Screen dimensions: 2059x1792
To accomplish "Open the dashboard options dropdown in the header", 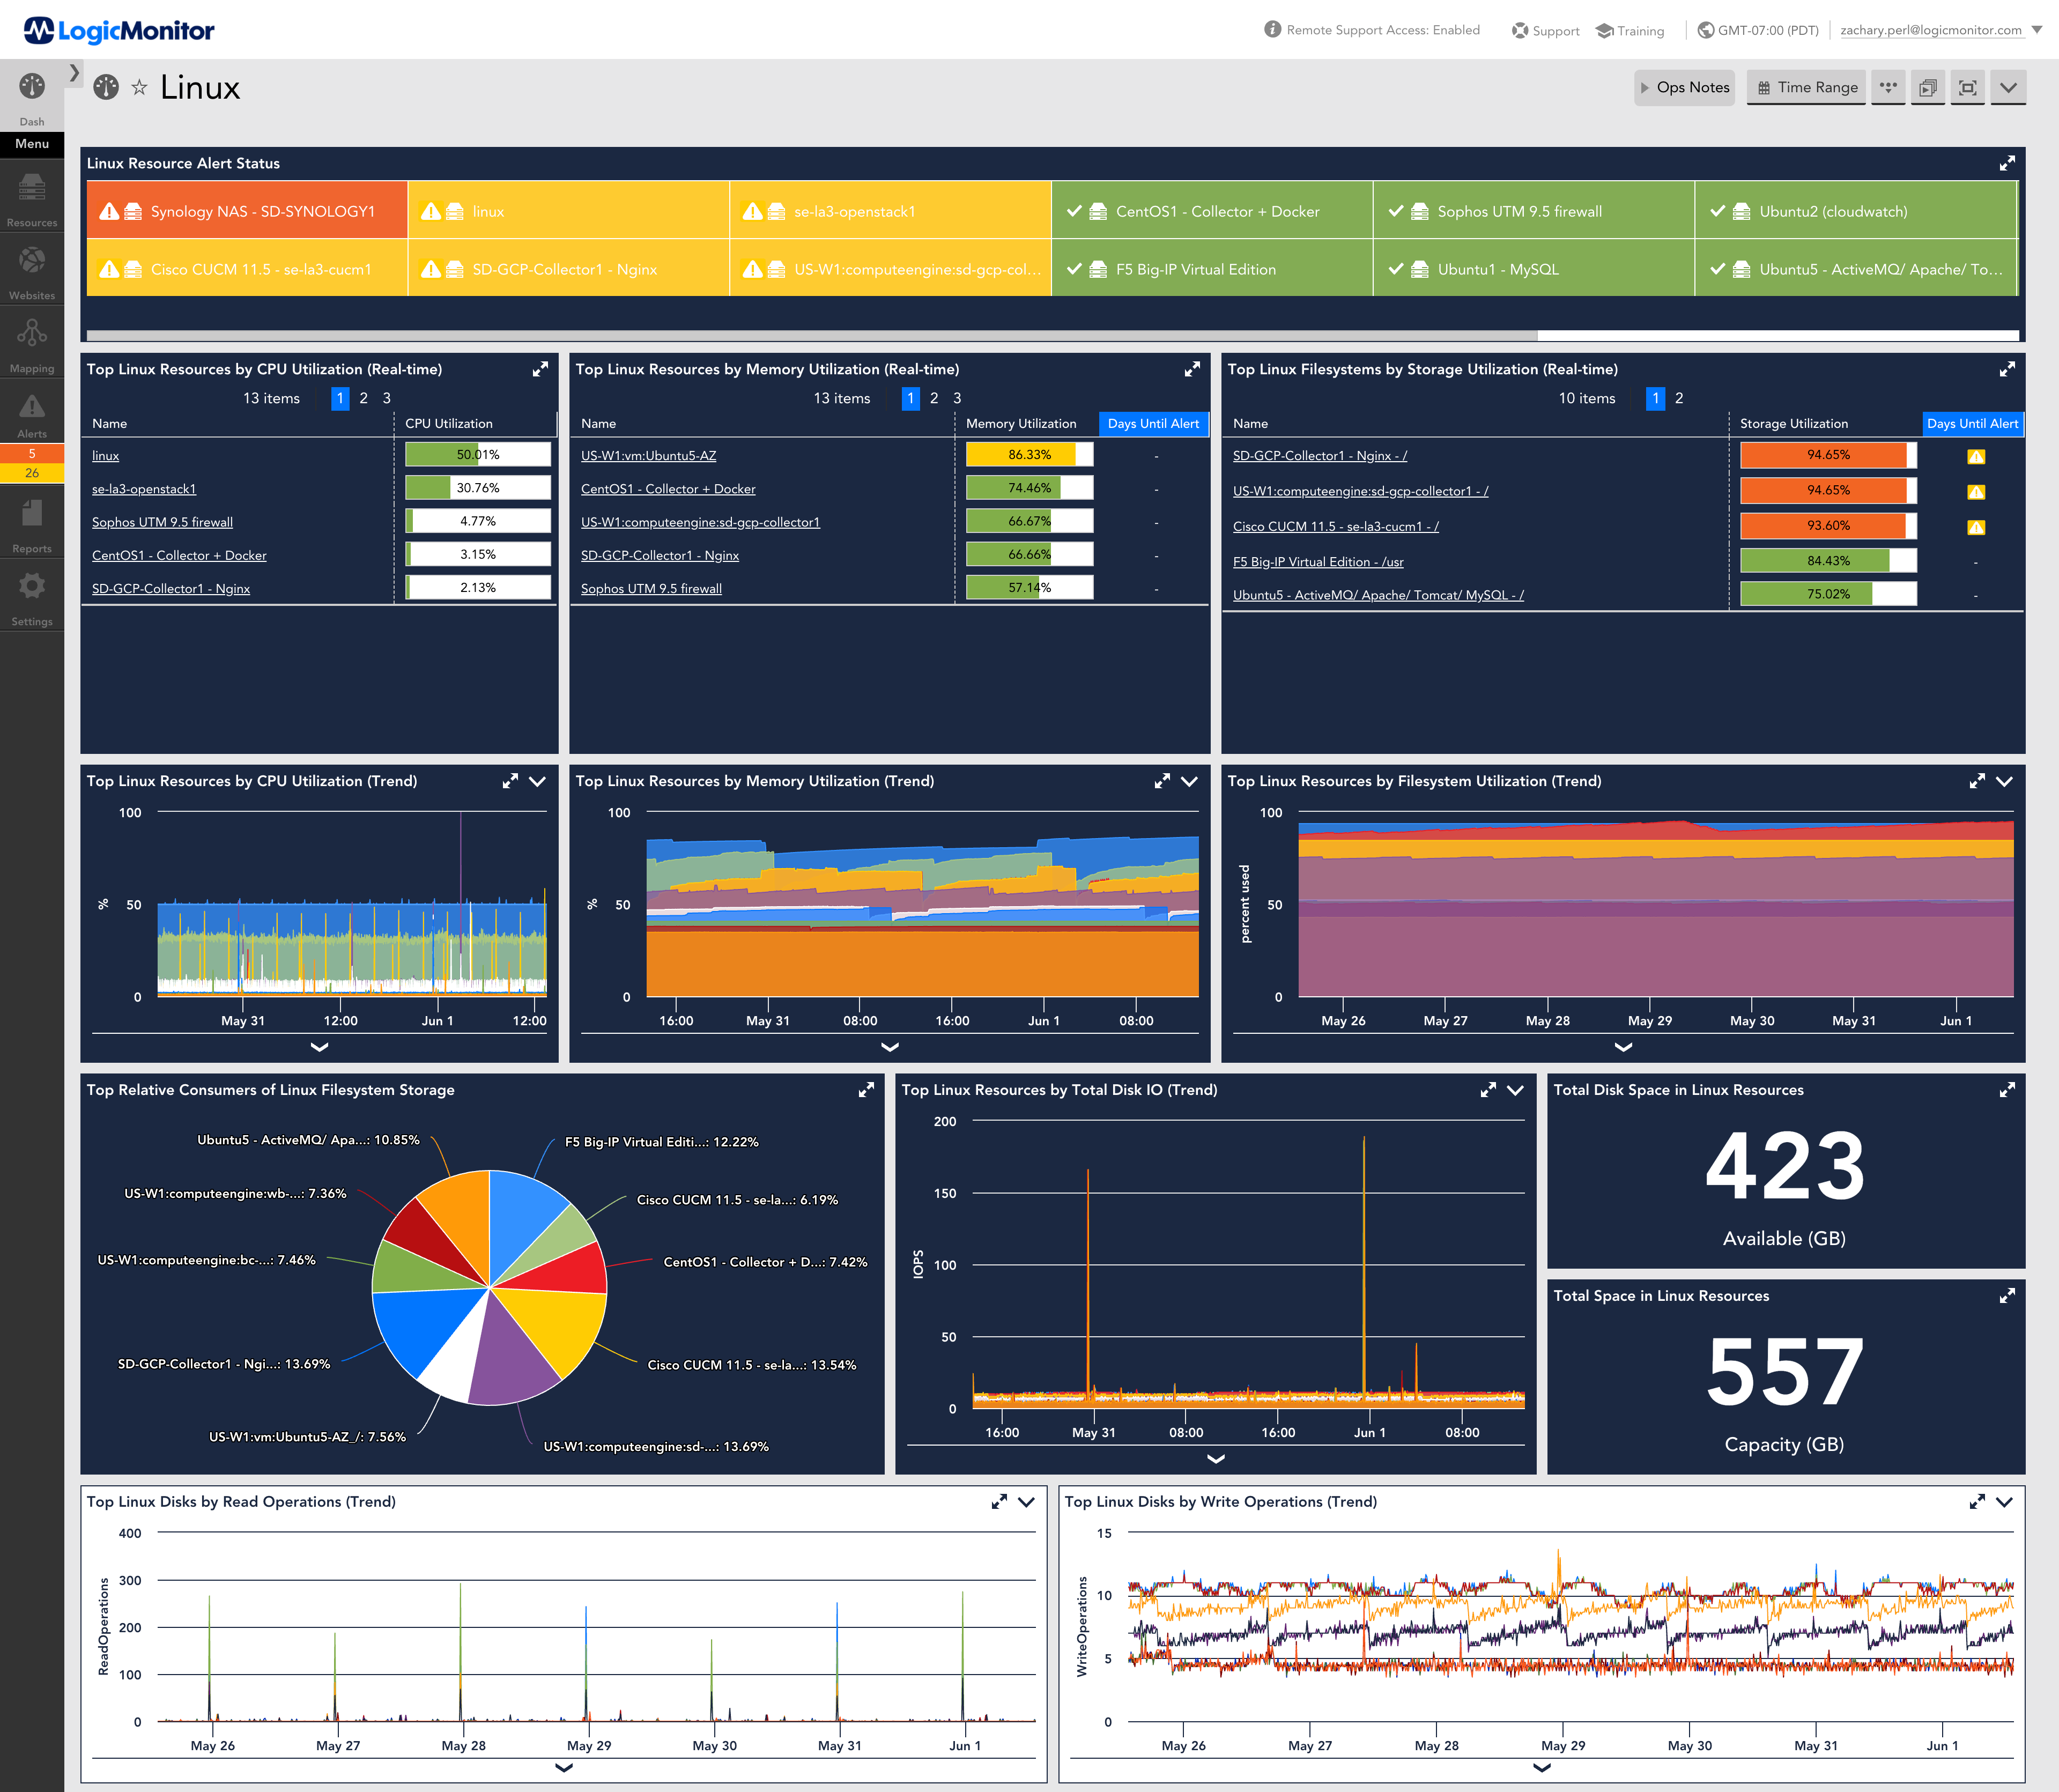I will pos(2008,87).
